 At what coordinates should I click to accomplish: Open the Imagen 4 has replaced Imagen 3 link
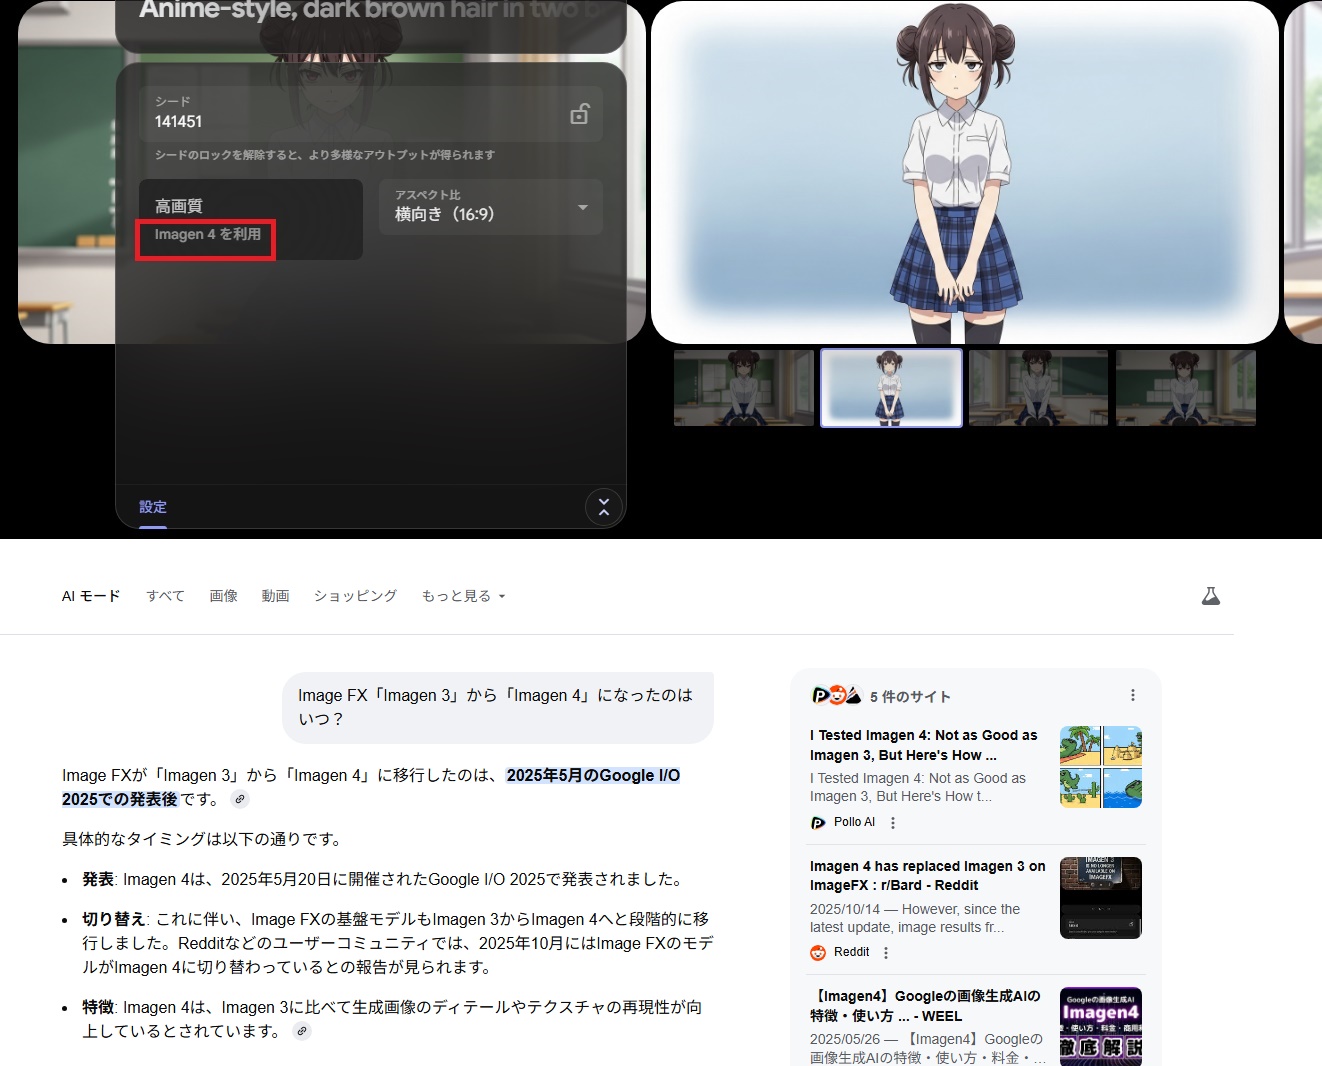927,875
